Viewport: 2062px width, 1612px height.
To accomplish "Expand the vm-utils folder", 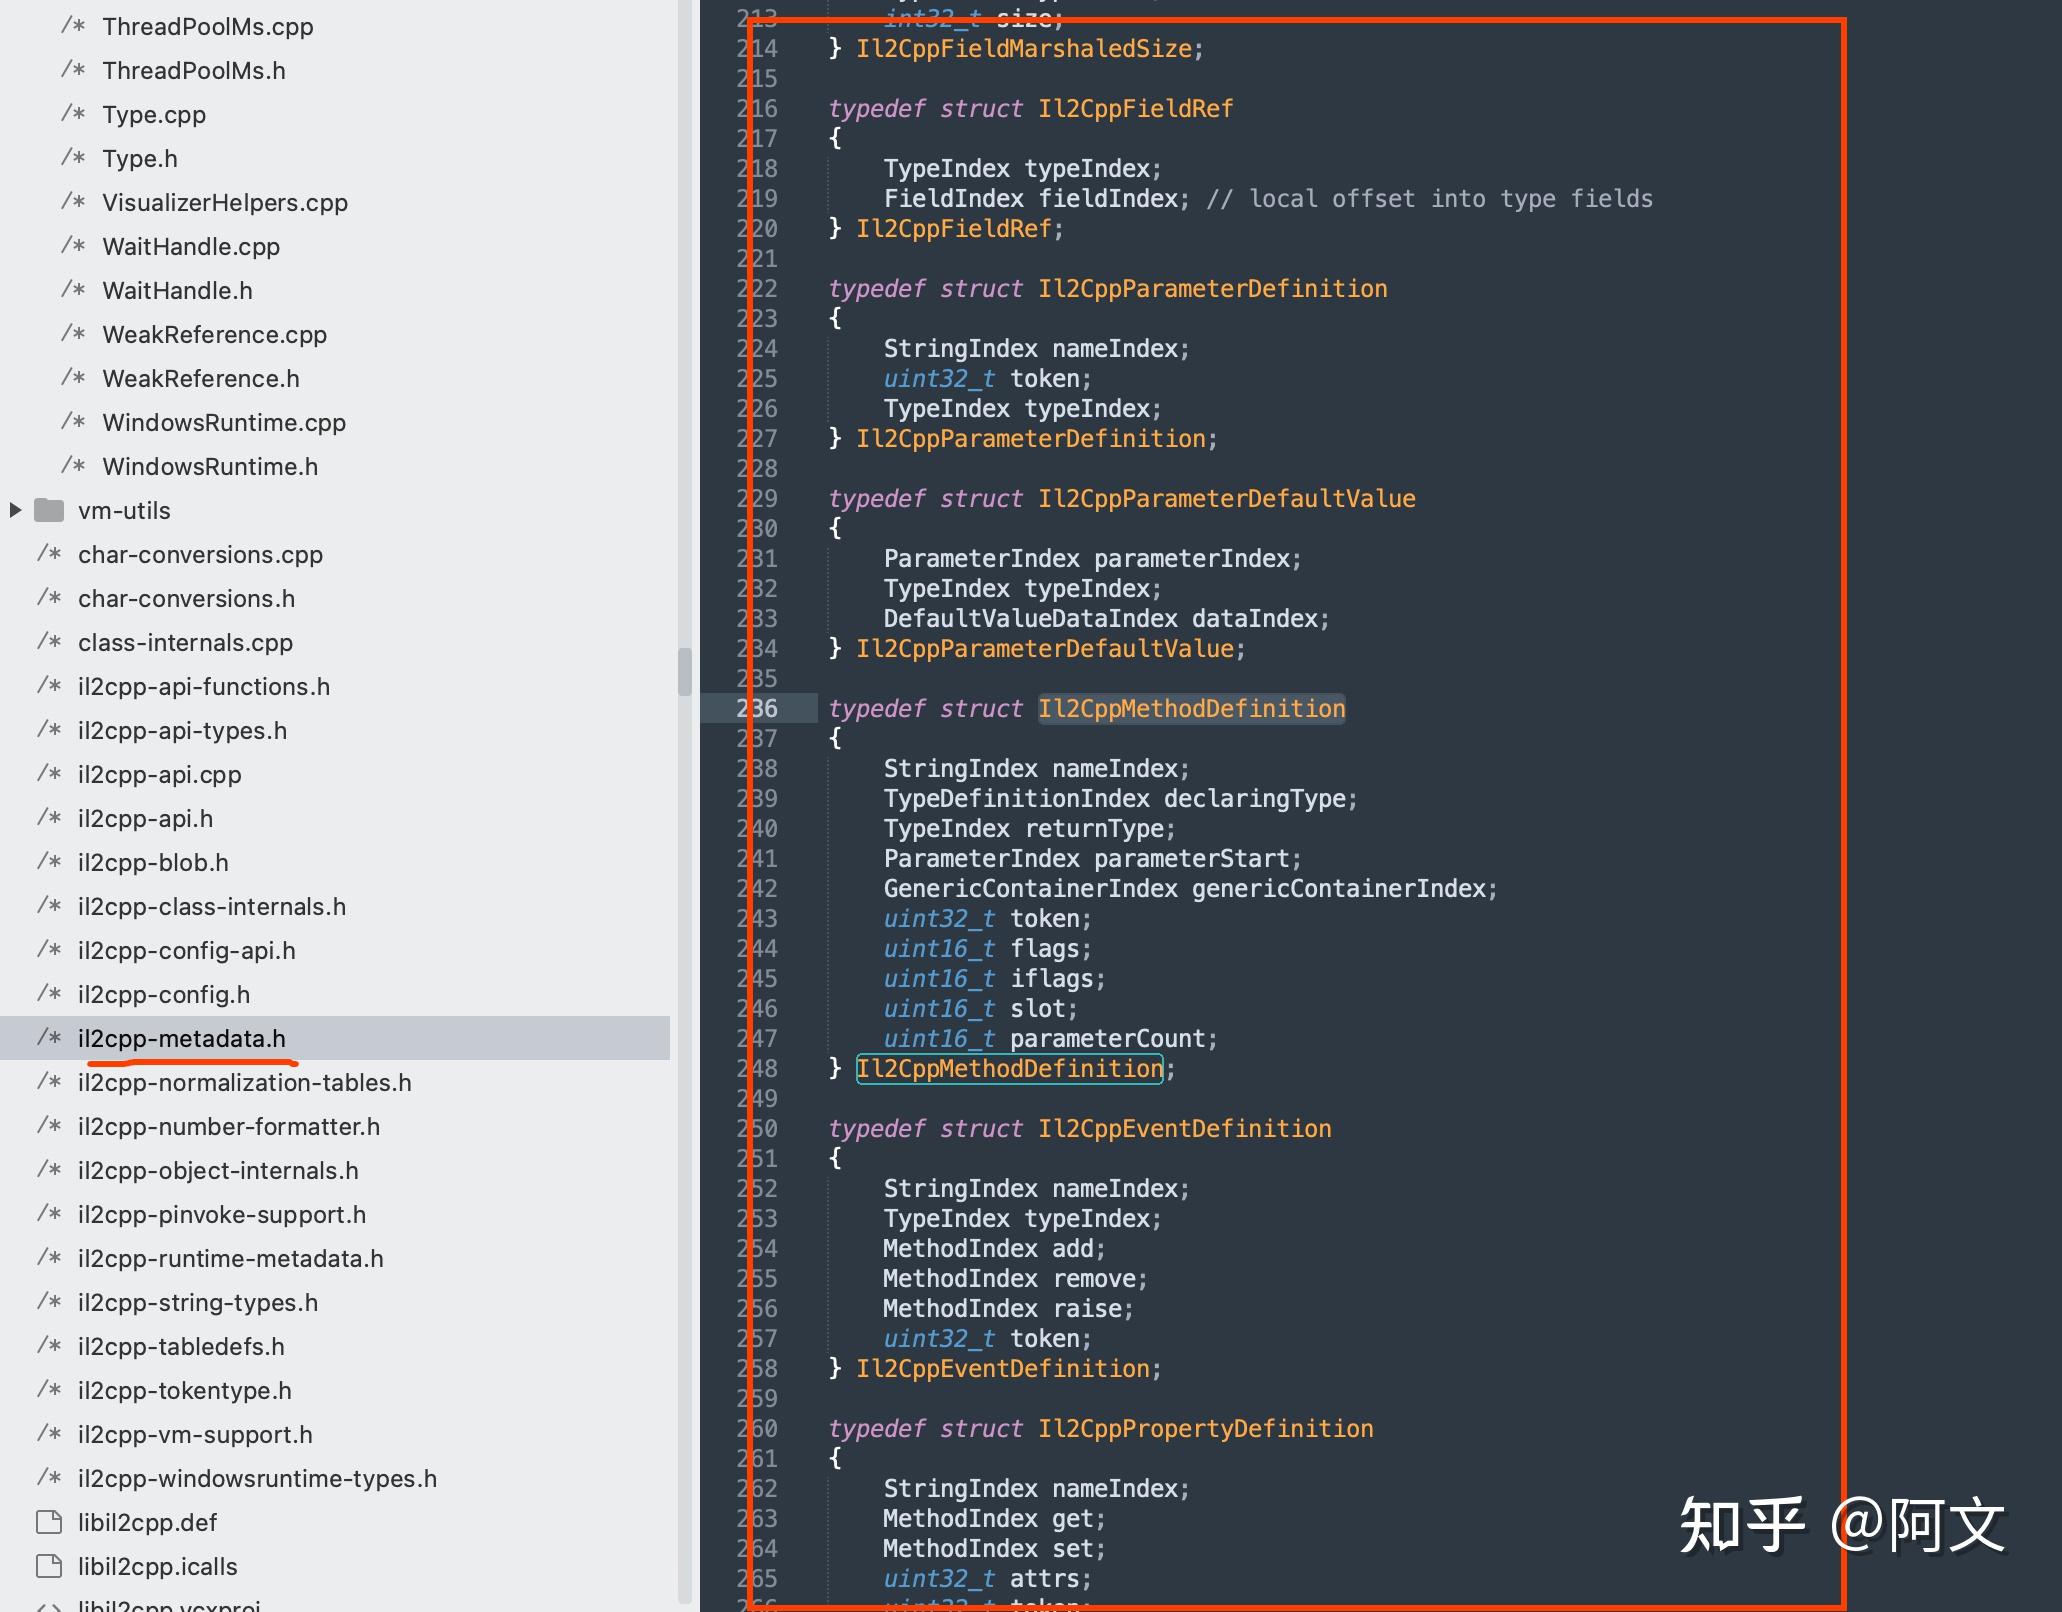I will [14, 510].
